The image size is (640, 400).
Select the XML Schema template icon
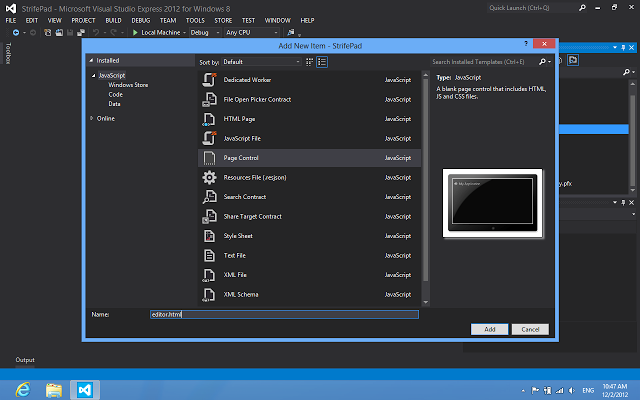pyautogui.click(x=209, y=294)
